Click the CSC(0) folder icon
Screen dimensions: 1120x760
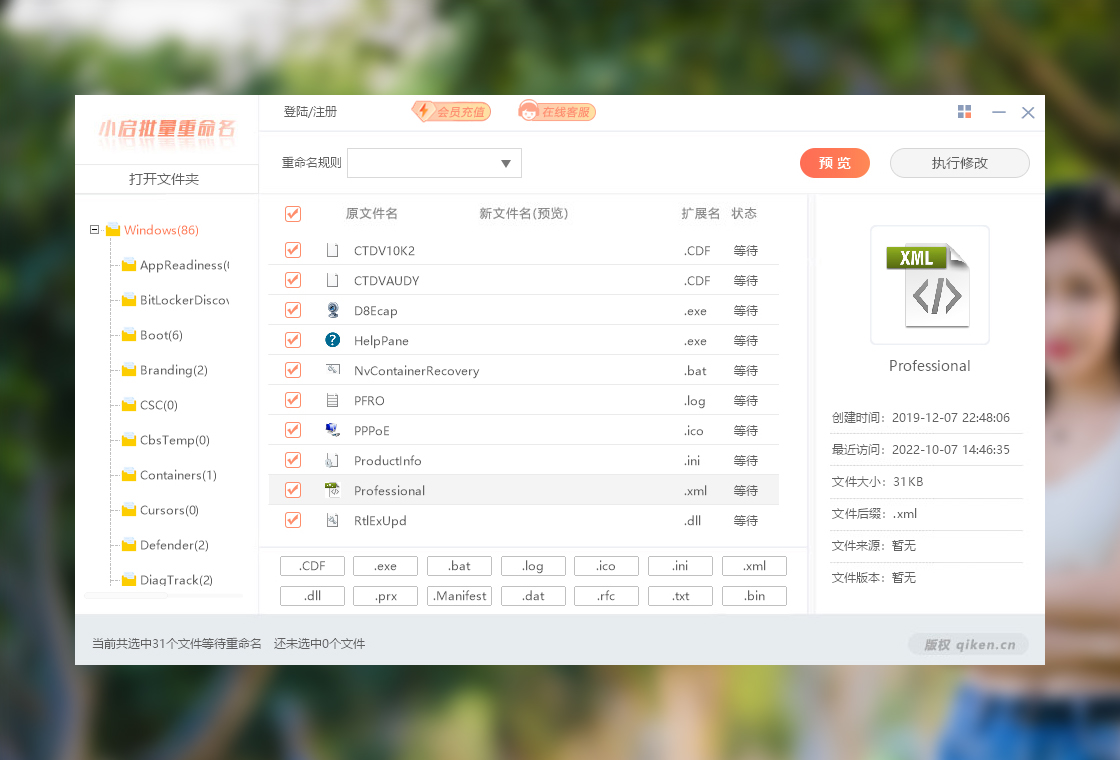click(x=129, y=405)
